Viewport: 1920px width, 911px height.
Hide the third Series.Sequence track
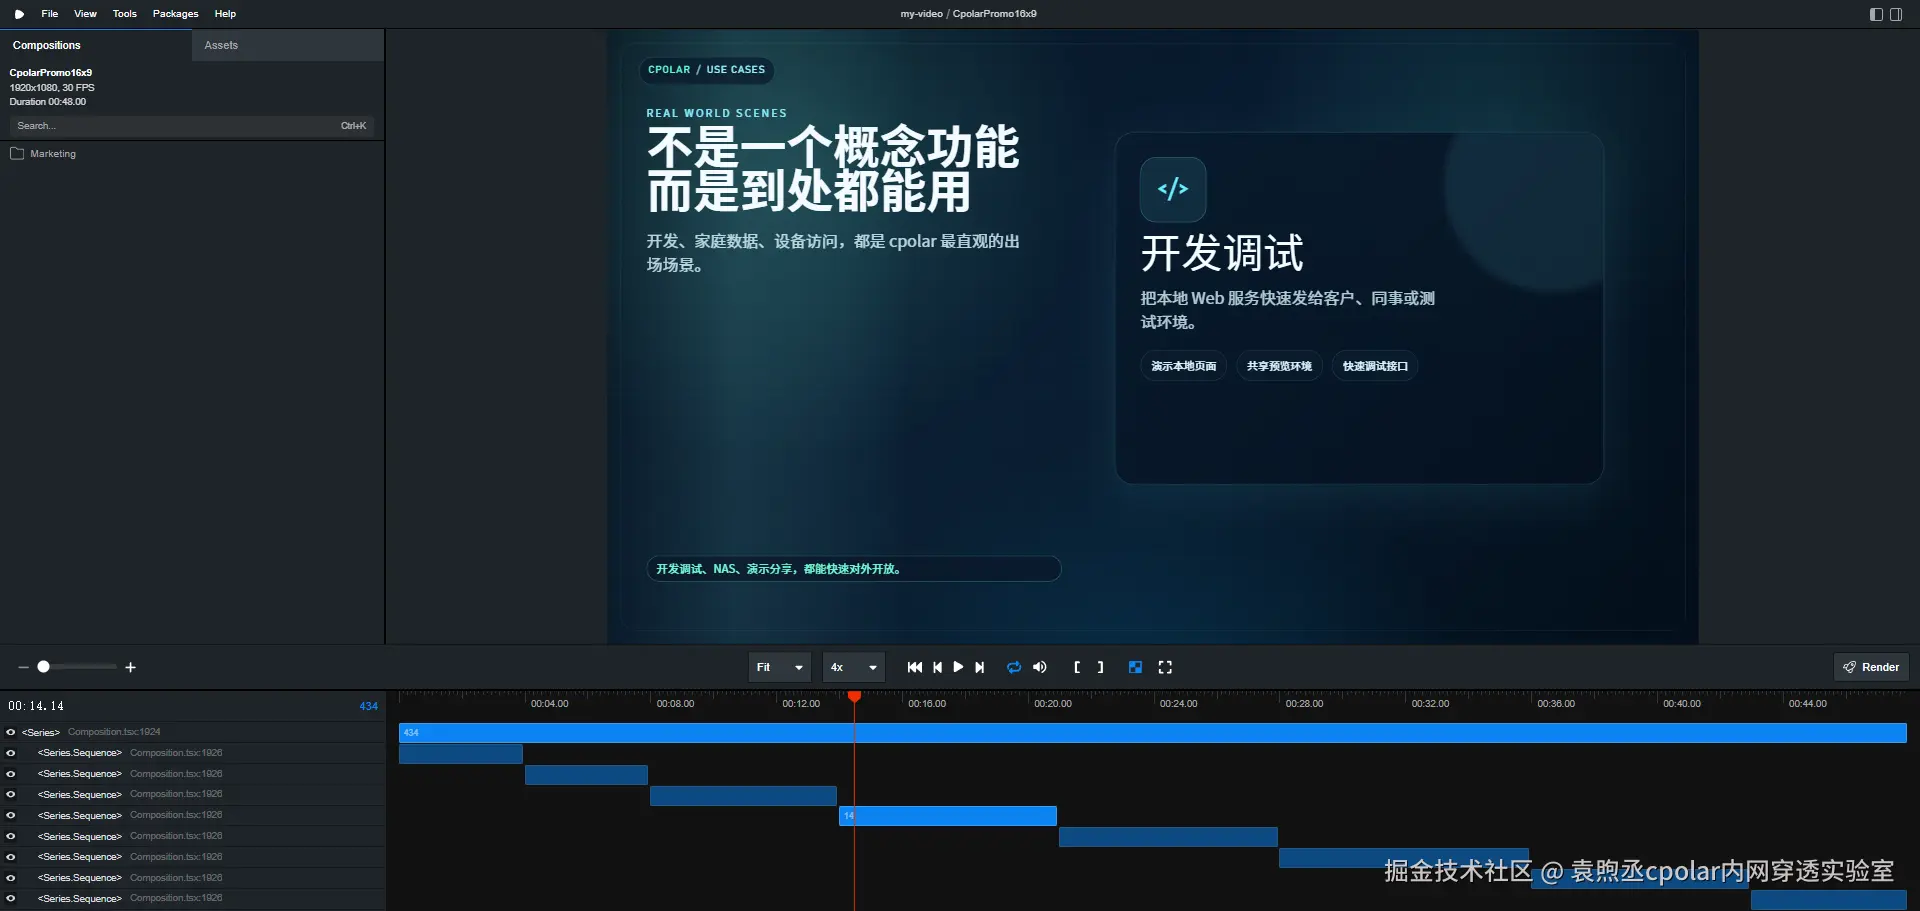pyautogui.click(x=11, y=795)
